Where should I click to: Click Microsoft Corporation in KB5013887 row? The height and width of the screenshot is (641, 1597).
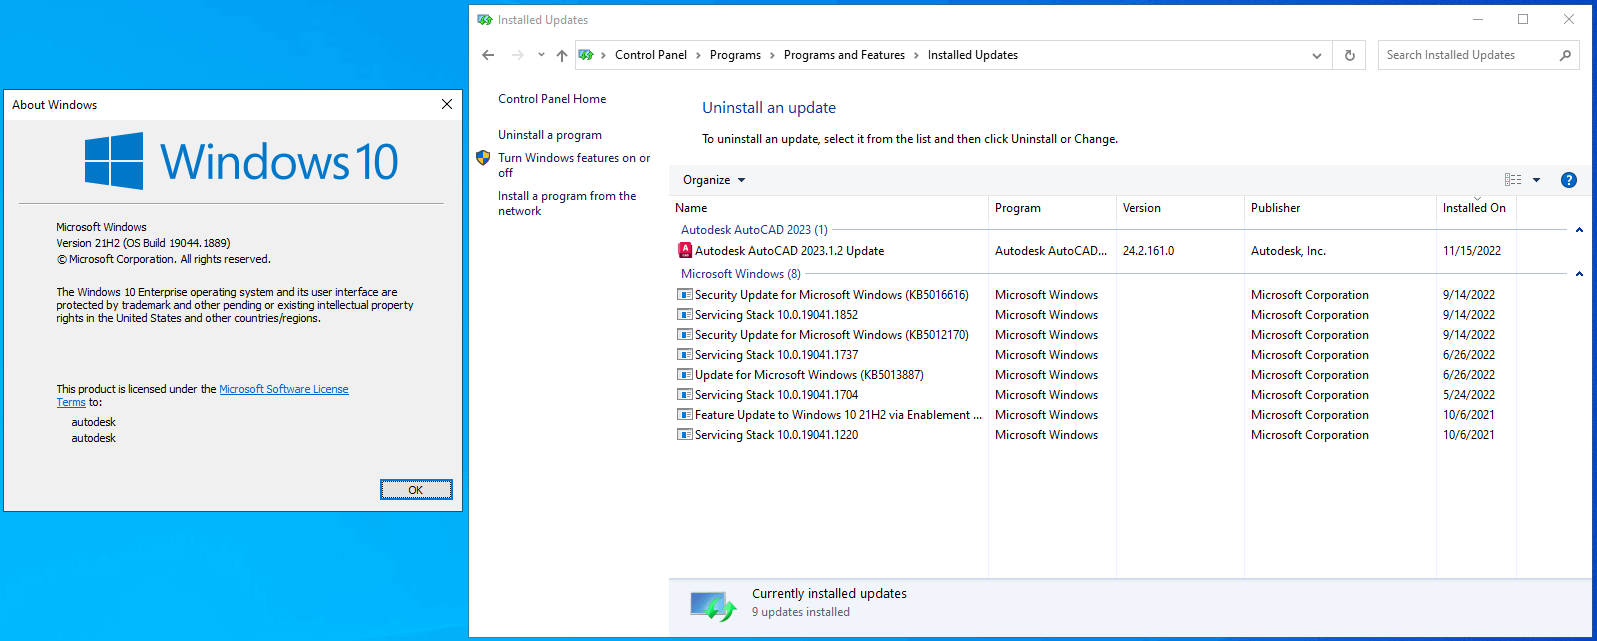pos(1310,375)
